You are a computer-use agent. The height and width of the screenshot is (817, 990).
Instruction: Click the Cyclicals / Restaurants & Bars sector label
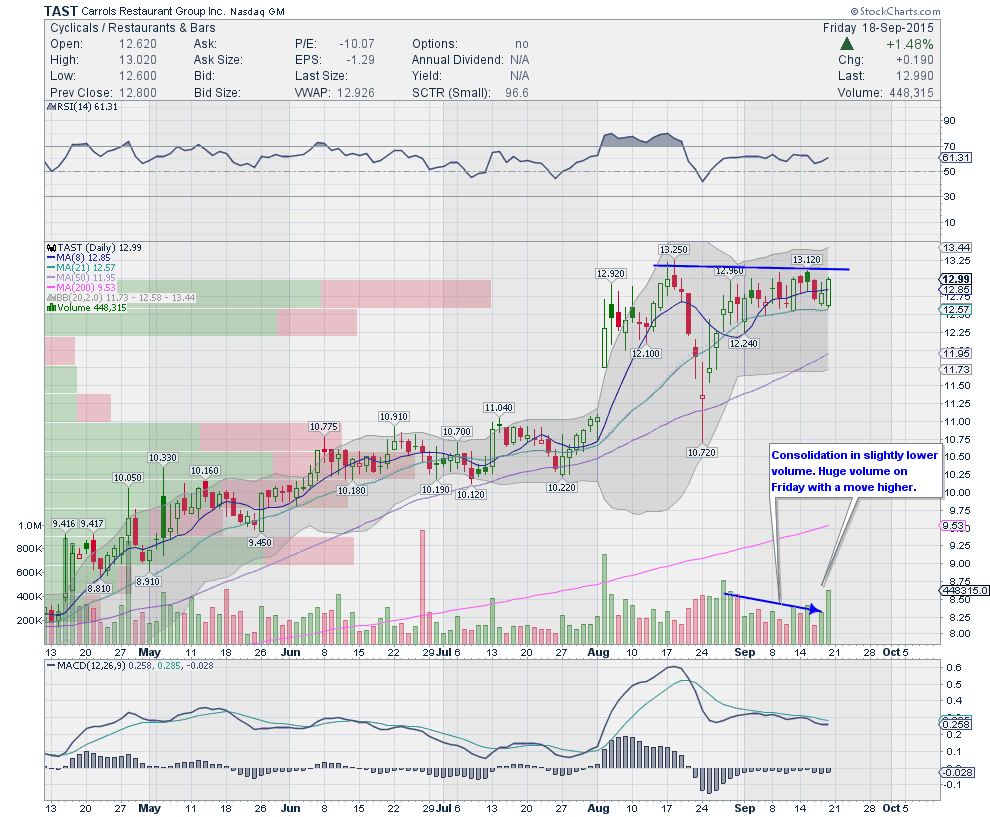133,28
